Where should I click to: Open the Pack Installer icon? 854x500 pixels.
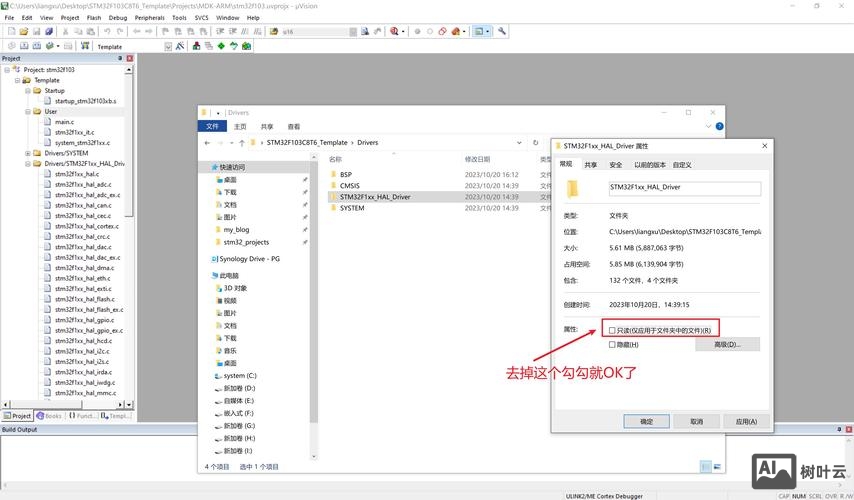tap(246, 46)
